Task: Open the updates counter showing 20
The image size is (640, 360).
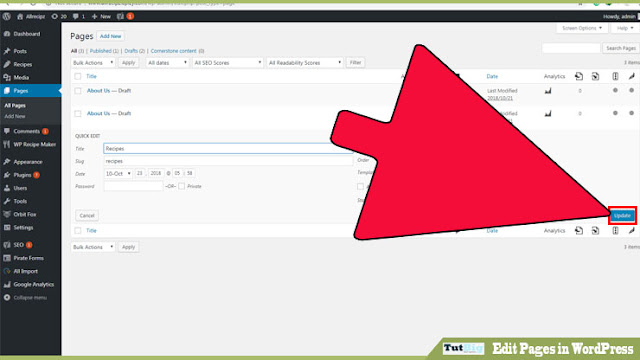Action: coord(59,16)
